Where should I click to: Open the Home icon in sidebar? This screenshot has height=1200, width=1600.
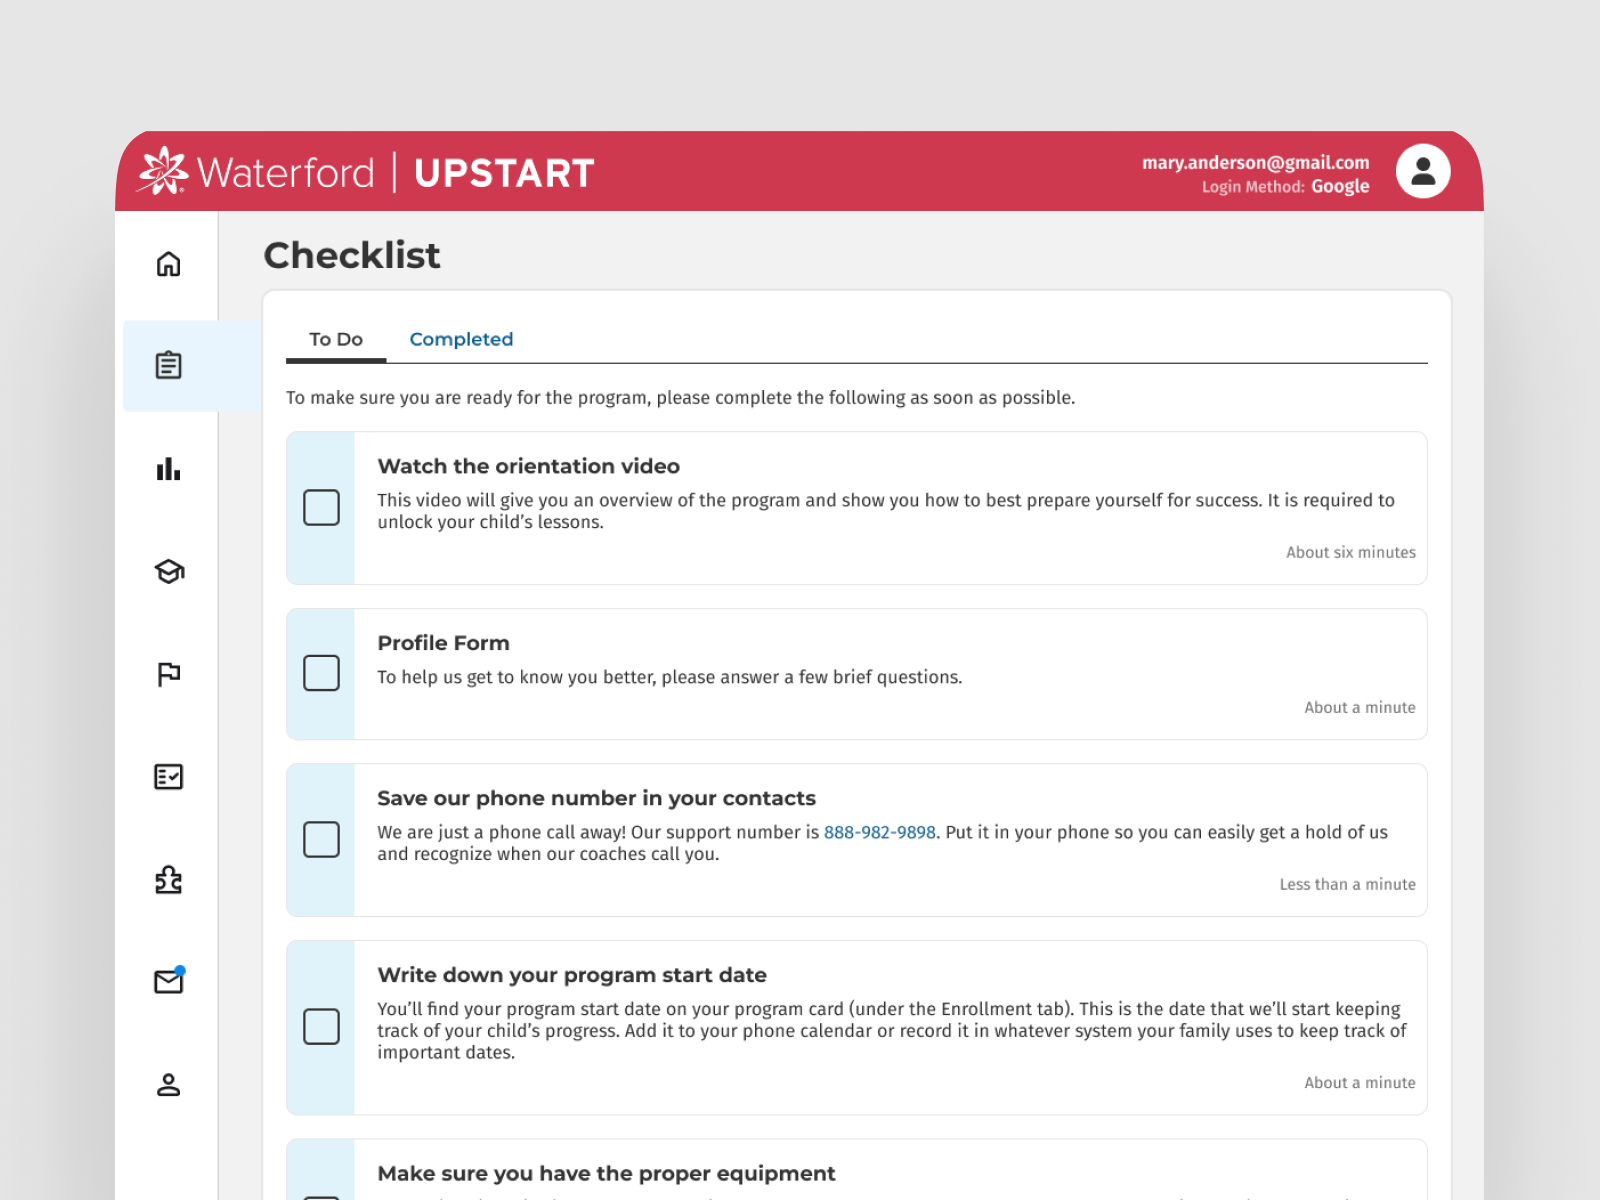click(168, 264)
